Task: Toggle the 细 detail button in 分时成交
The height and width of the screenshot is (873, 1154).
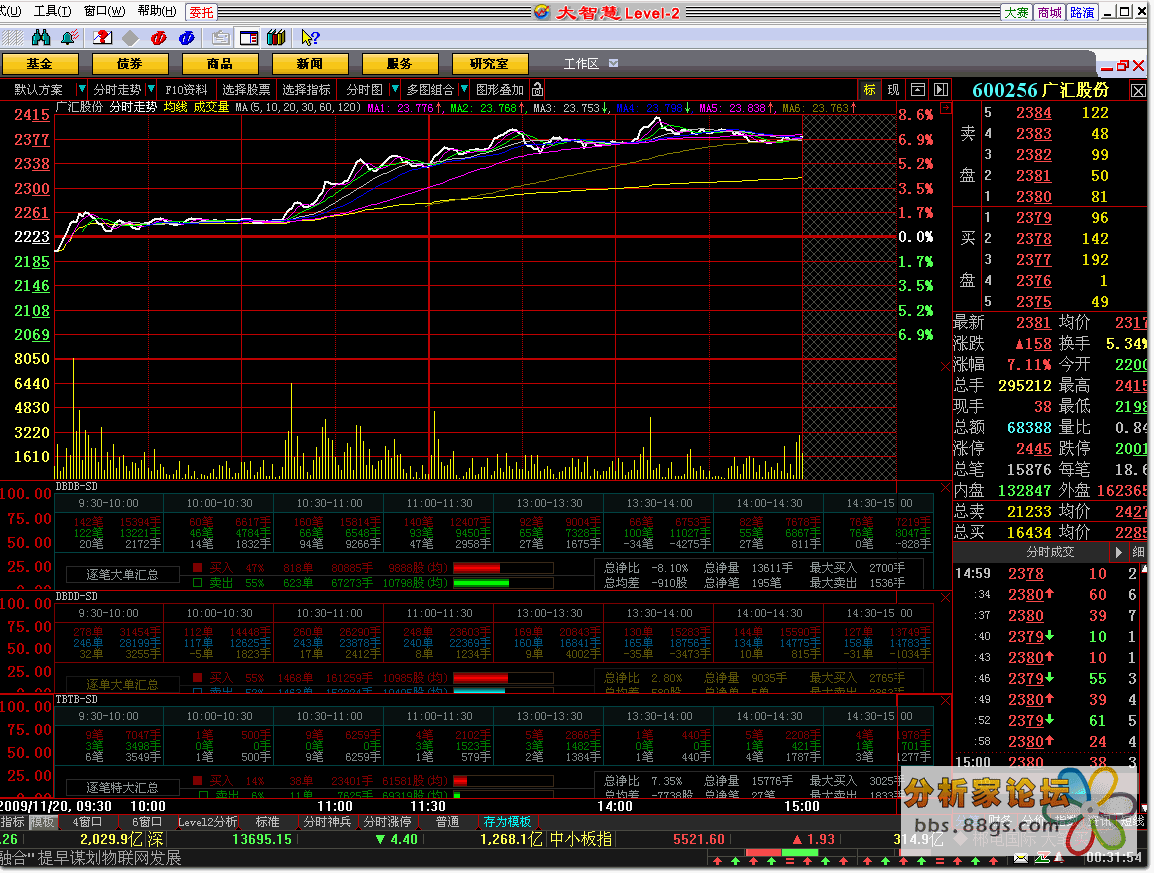Action: pos(1139,552)
